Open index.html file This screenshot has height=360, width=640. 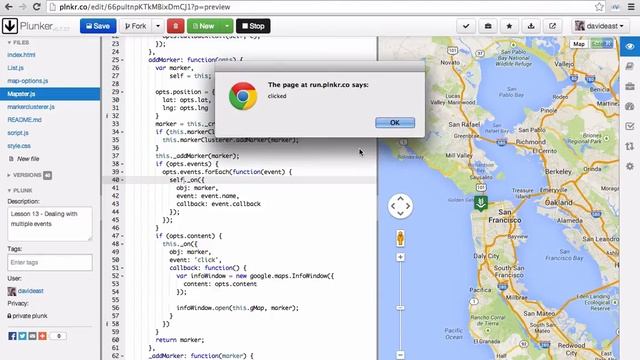tap(21, 55)
